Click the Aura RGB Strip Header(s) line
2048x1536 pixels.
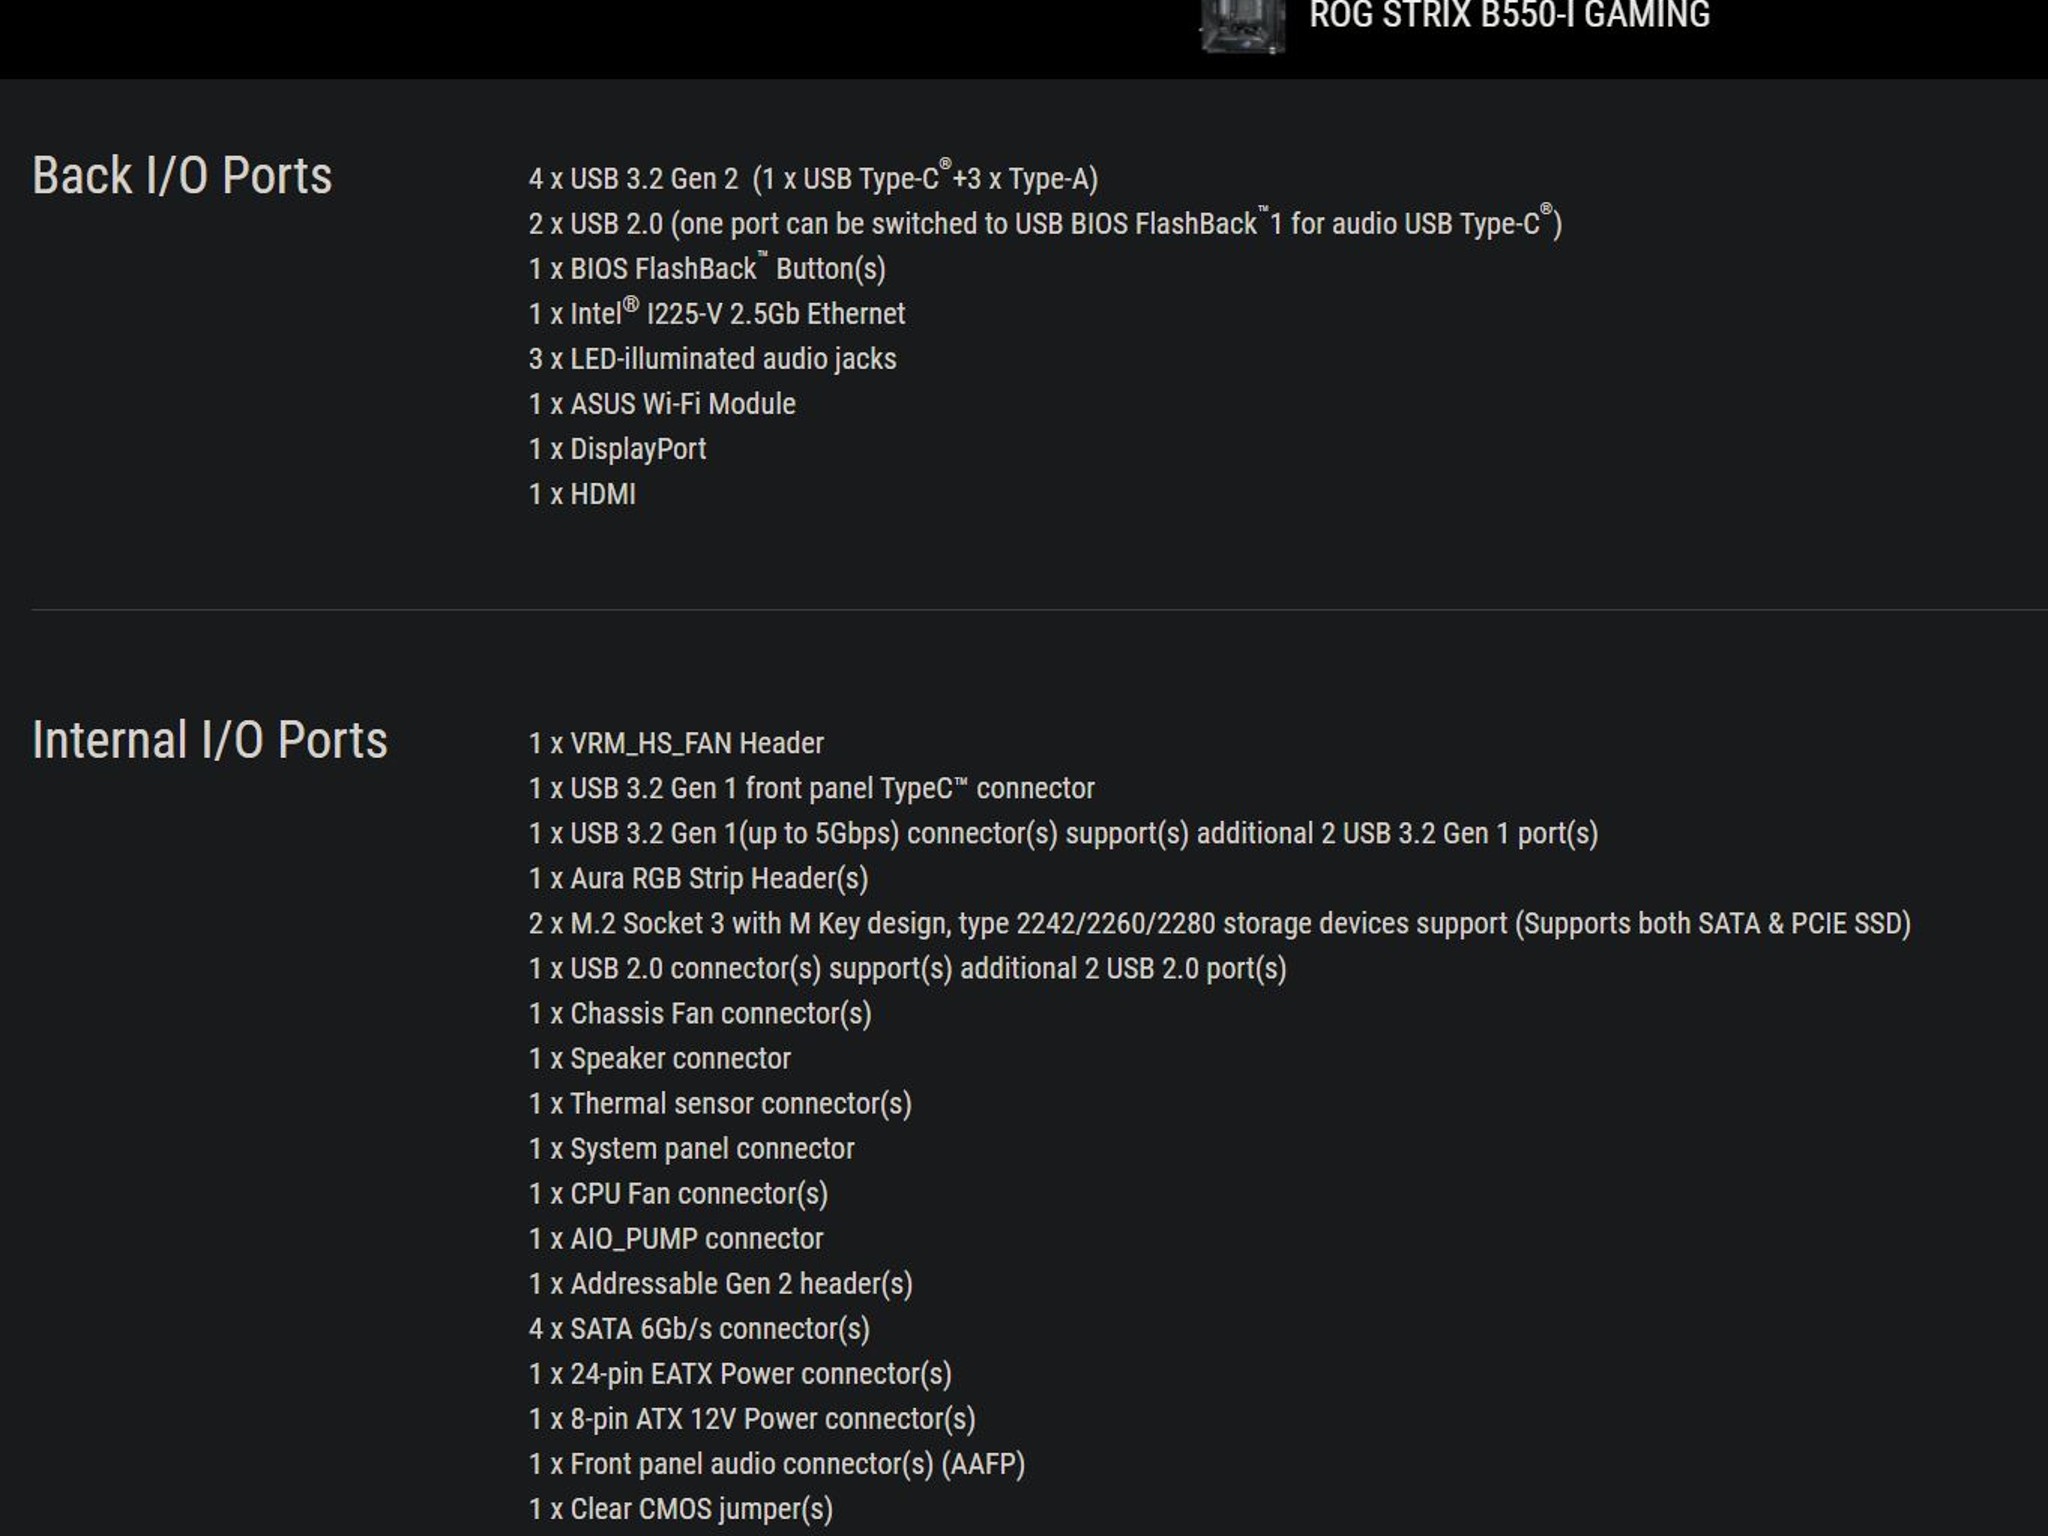pos(698,878)
